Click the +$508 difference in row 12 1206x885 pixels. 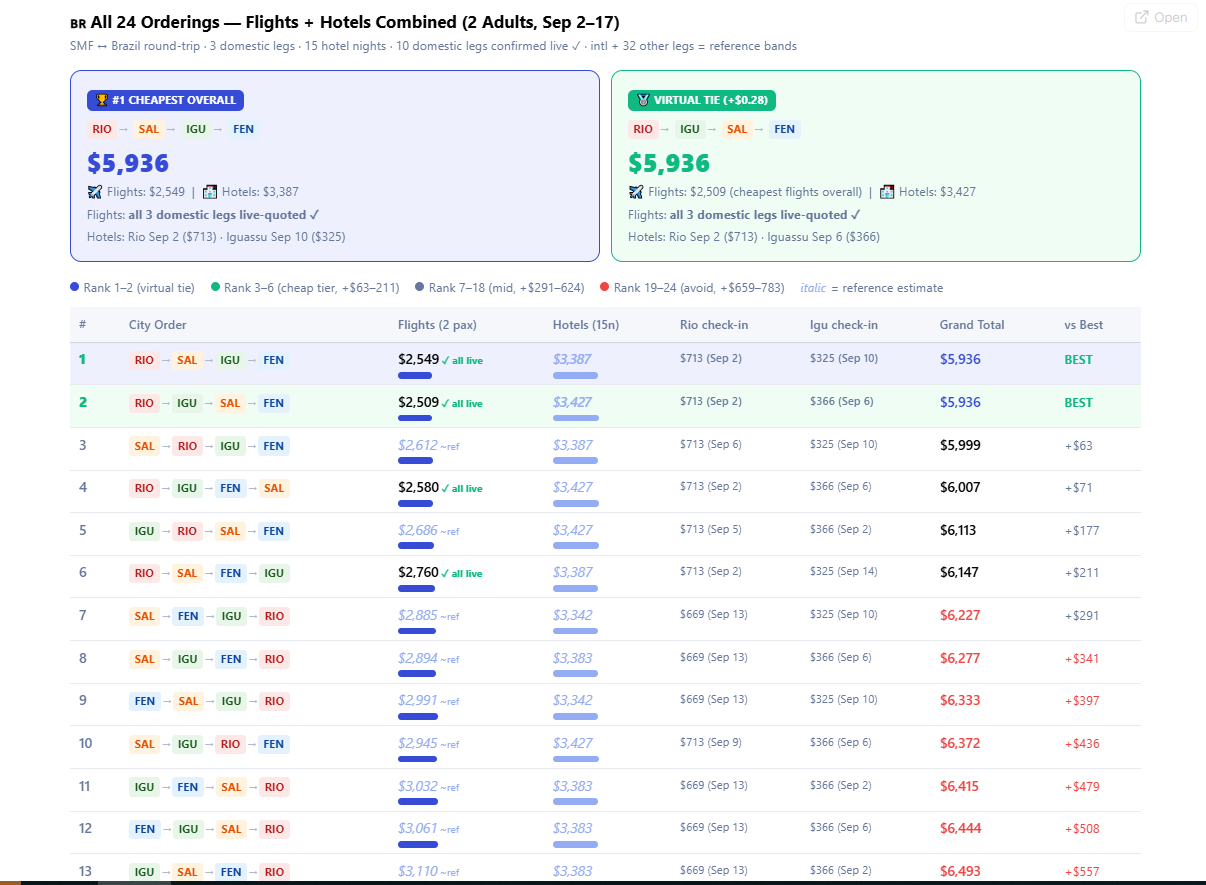(x=1082, y=828)
